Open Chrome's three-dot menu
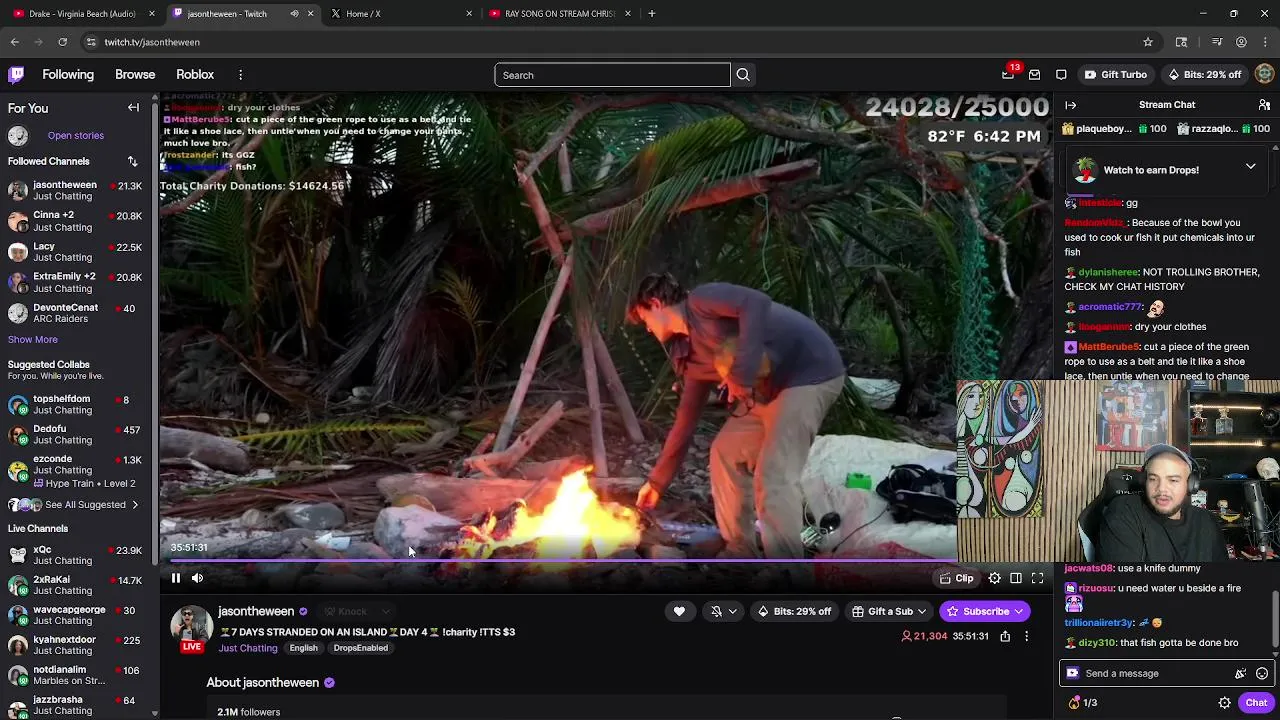The height and width of the screenshot is (720, 1280). click(1266, 42)
